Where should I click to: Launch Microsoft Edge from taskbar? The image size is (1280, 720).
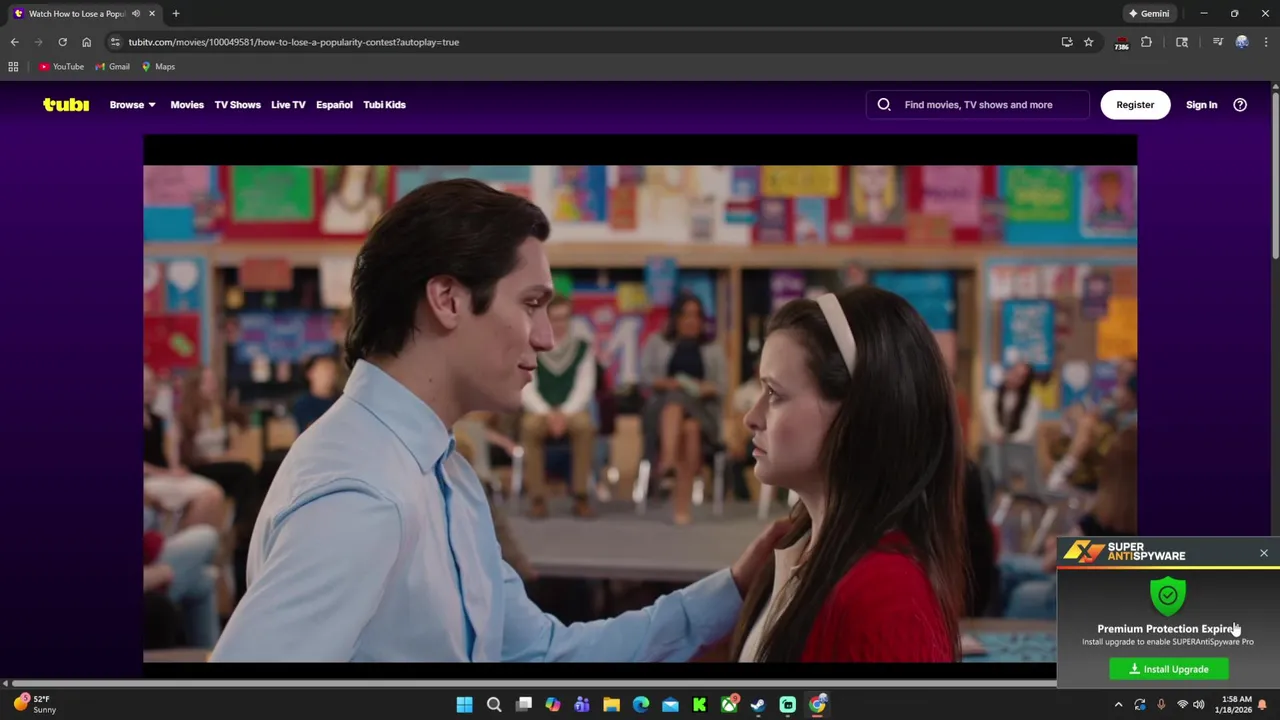(x=641, y=705)
